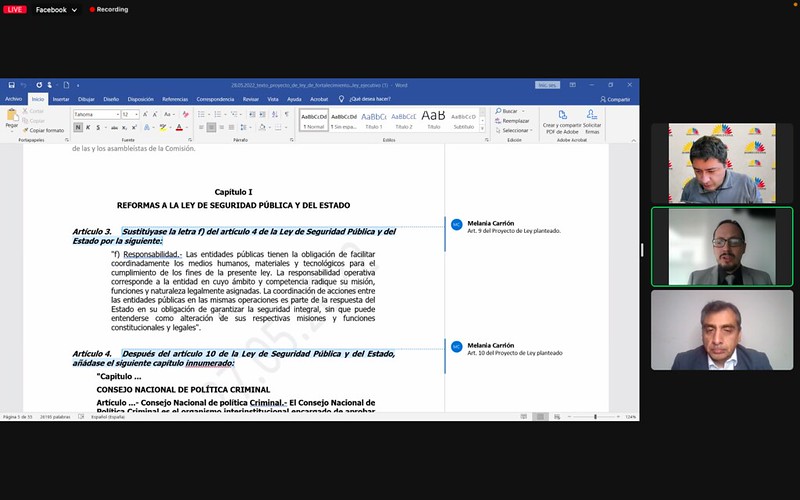Switch to the Diseño tab

pos(111,99)
